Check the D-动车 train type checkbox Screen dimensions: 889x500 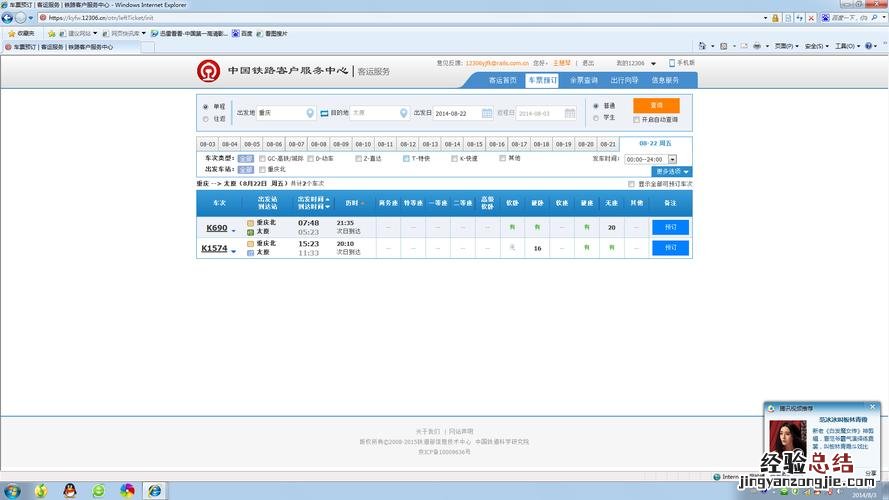(310, 158)
